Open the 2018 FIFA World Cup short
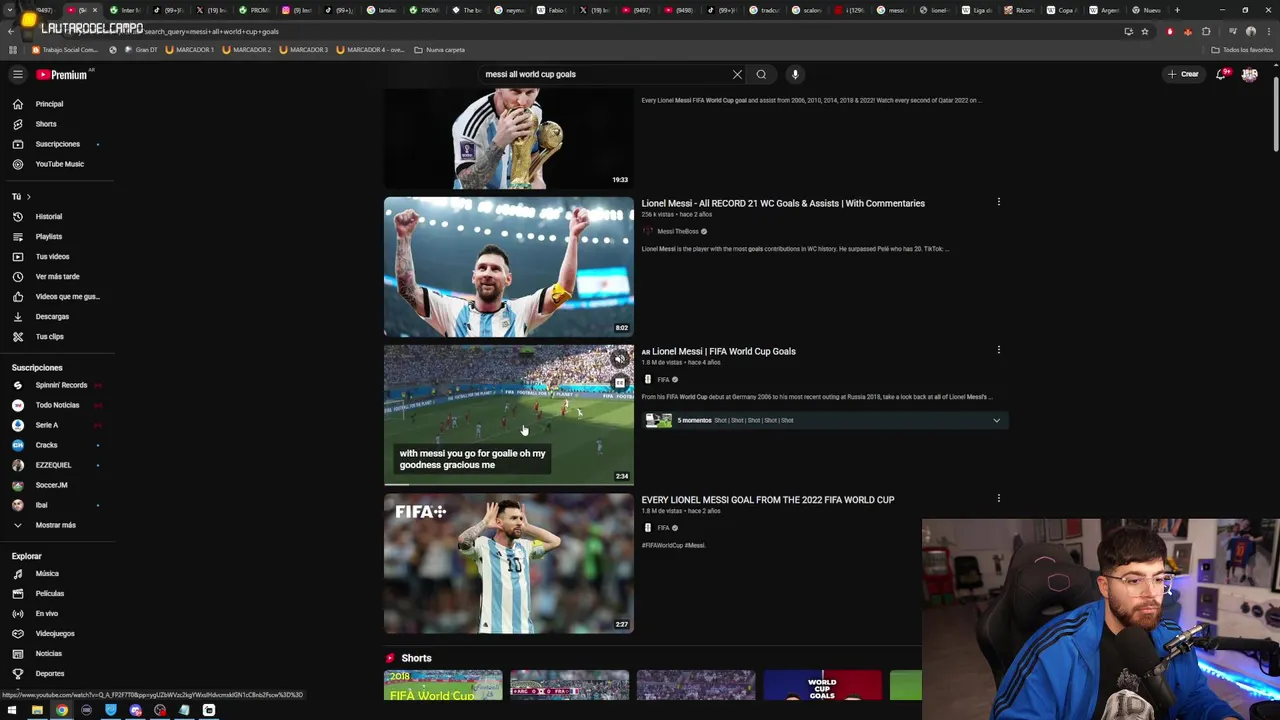The width and height of the screenshot is (1280, 720). (x=443, y=685)
